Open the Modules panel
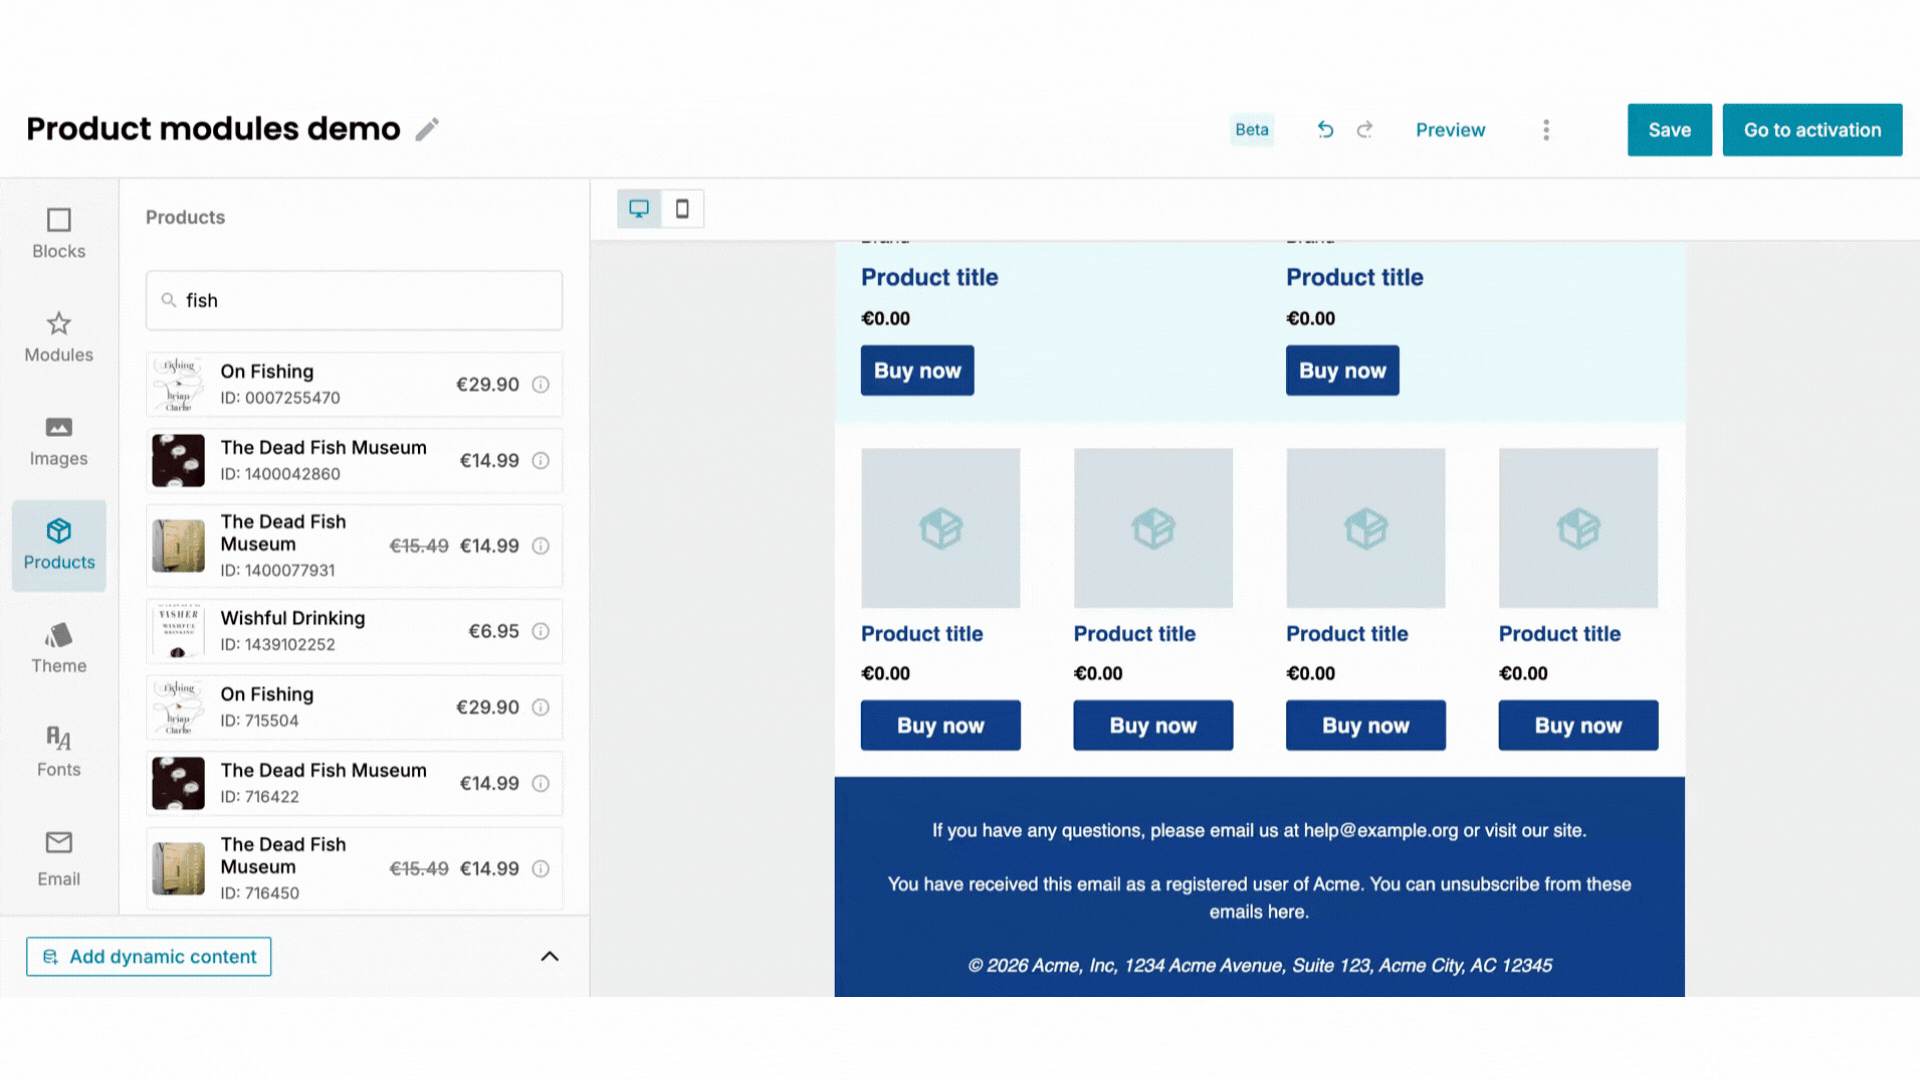 pos(58,338)
